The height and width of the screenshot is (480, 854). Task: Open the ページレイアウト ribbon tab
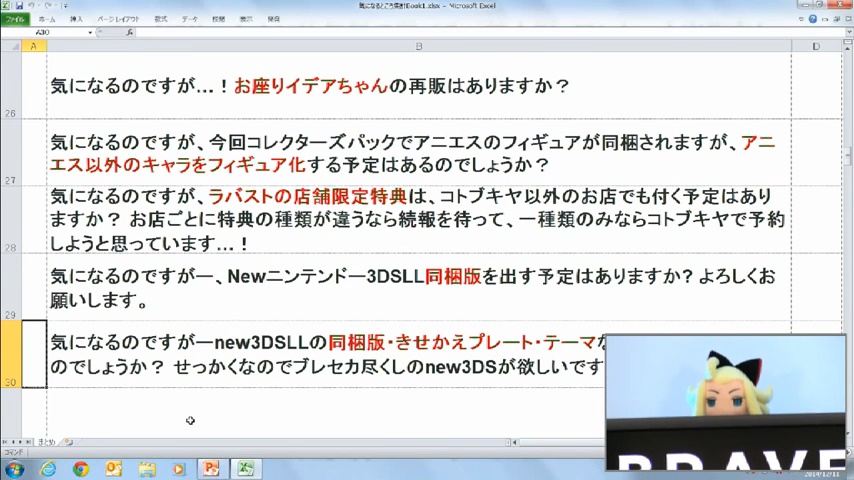click(x=118, y=19)
